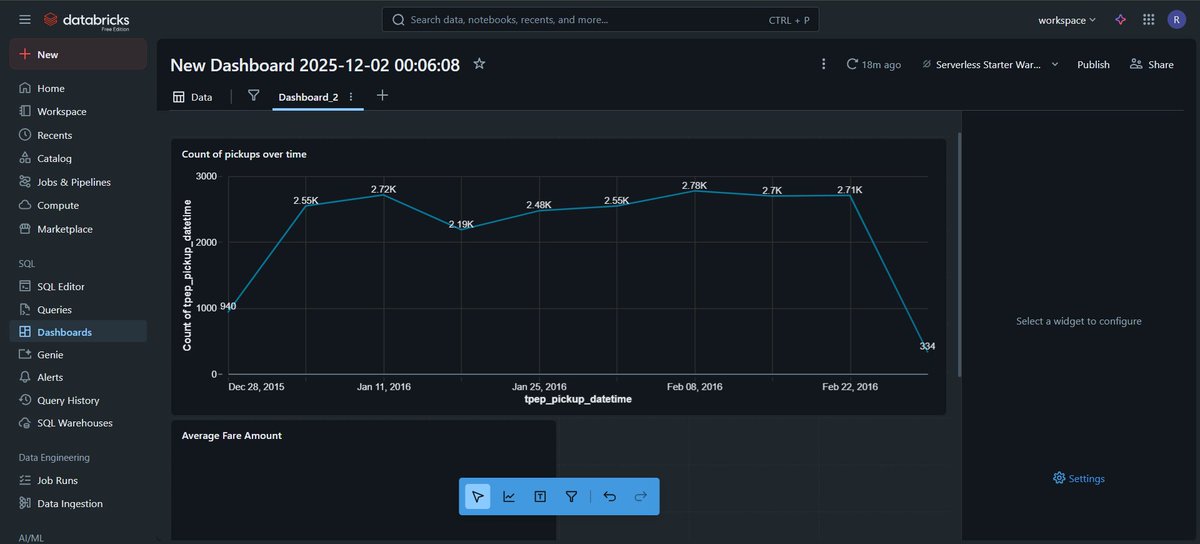Undo the last action
1200x544 pixels.
[610, 496]
